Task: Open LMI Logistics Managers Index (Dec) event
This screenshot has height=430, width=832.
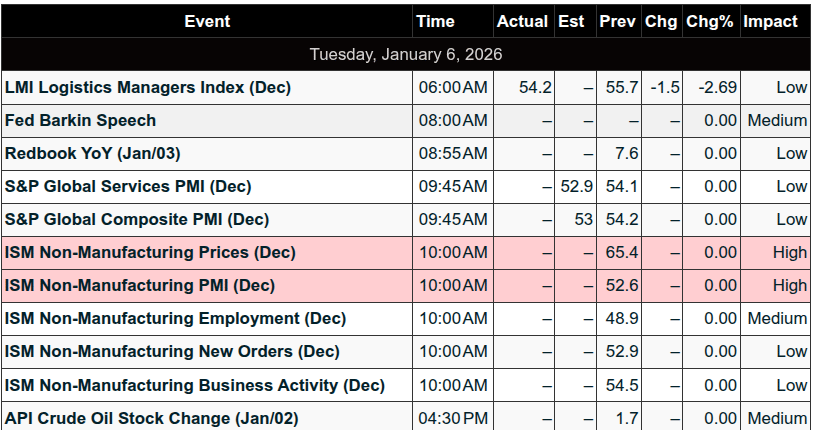Action: tap(148, 87)
